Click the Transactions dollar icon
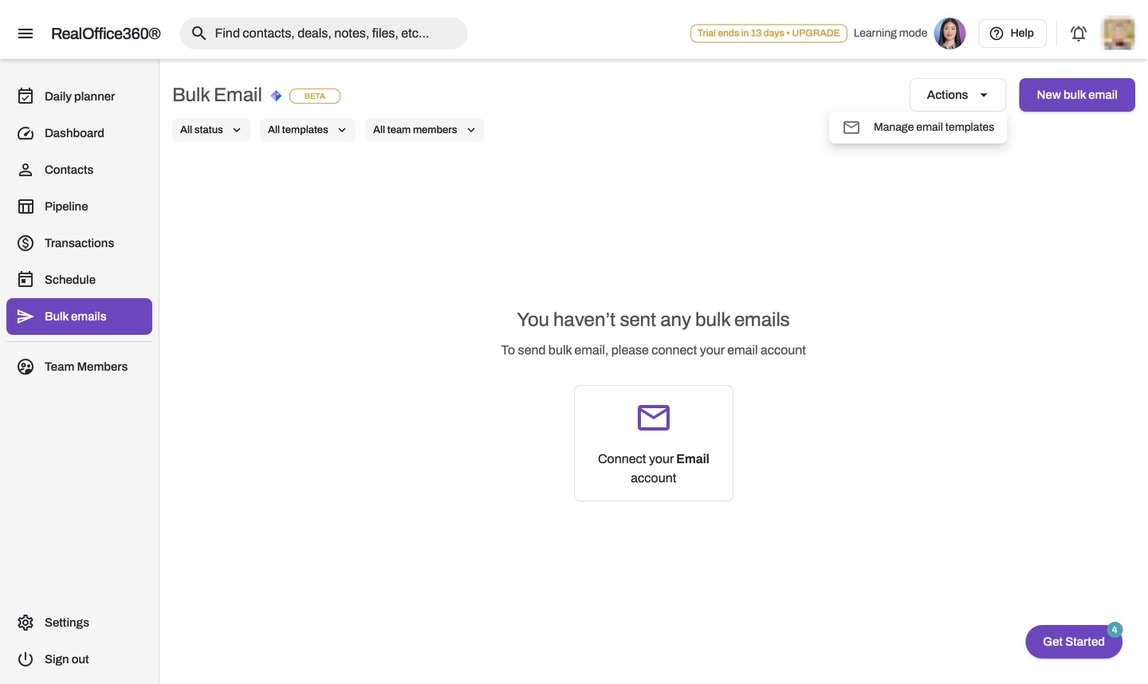 (25, 243)
